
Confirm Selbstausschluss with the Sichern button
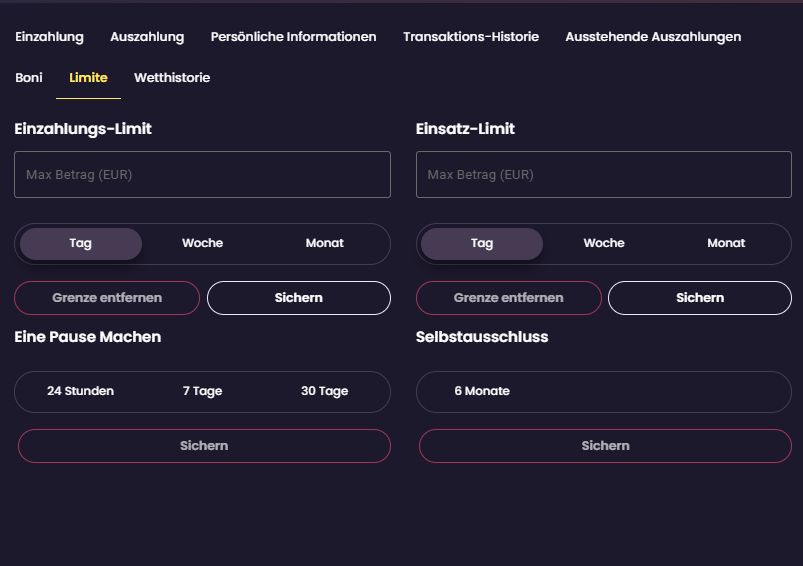coord(605,446)
